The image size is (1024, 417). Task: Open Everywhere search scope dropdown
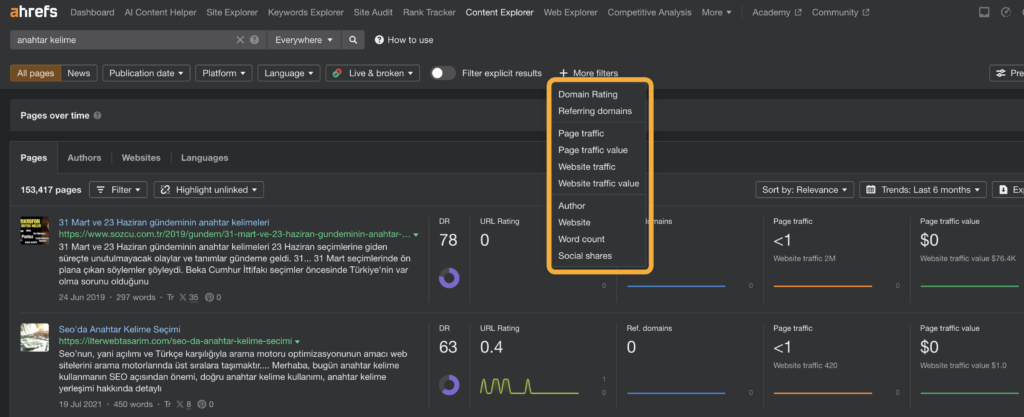click(304, 40)
